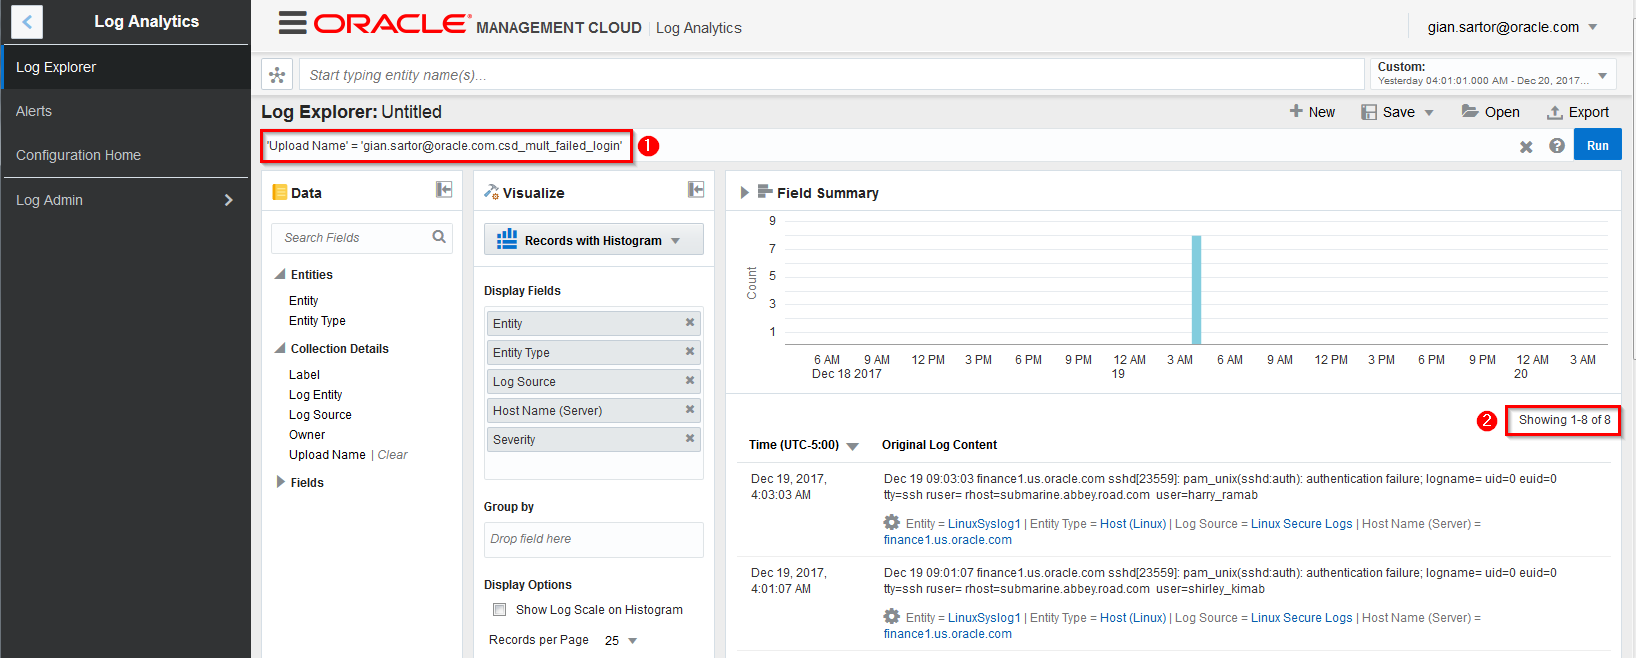Remove Entity from Display Fields

coord(690,323)
